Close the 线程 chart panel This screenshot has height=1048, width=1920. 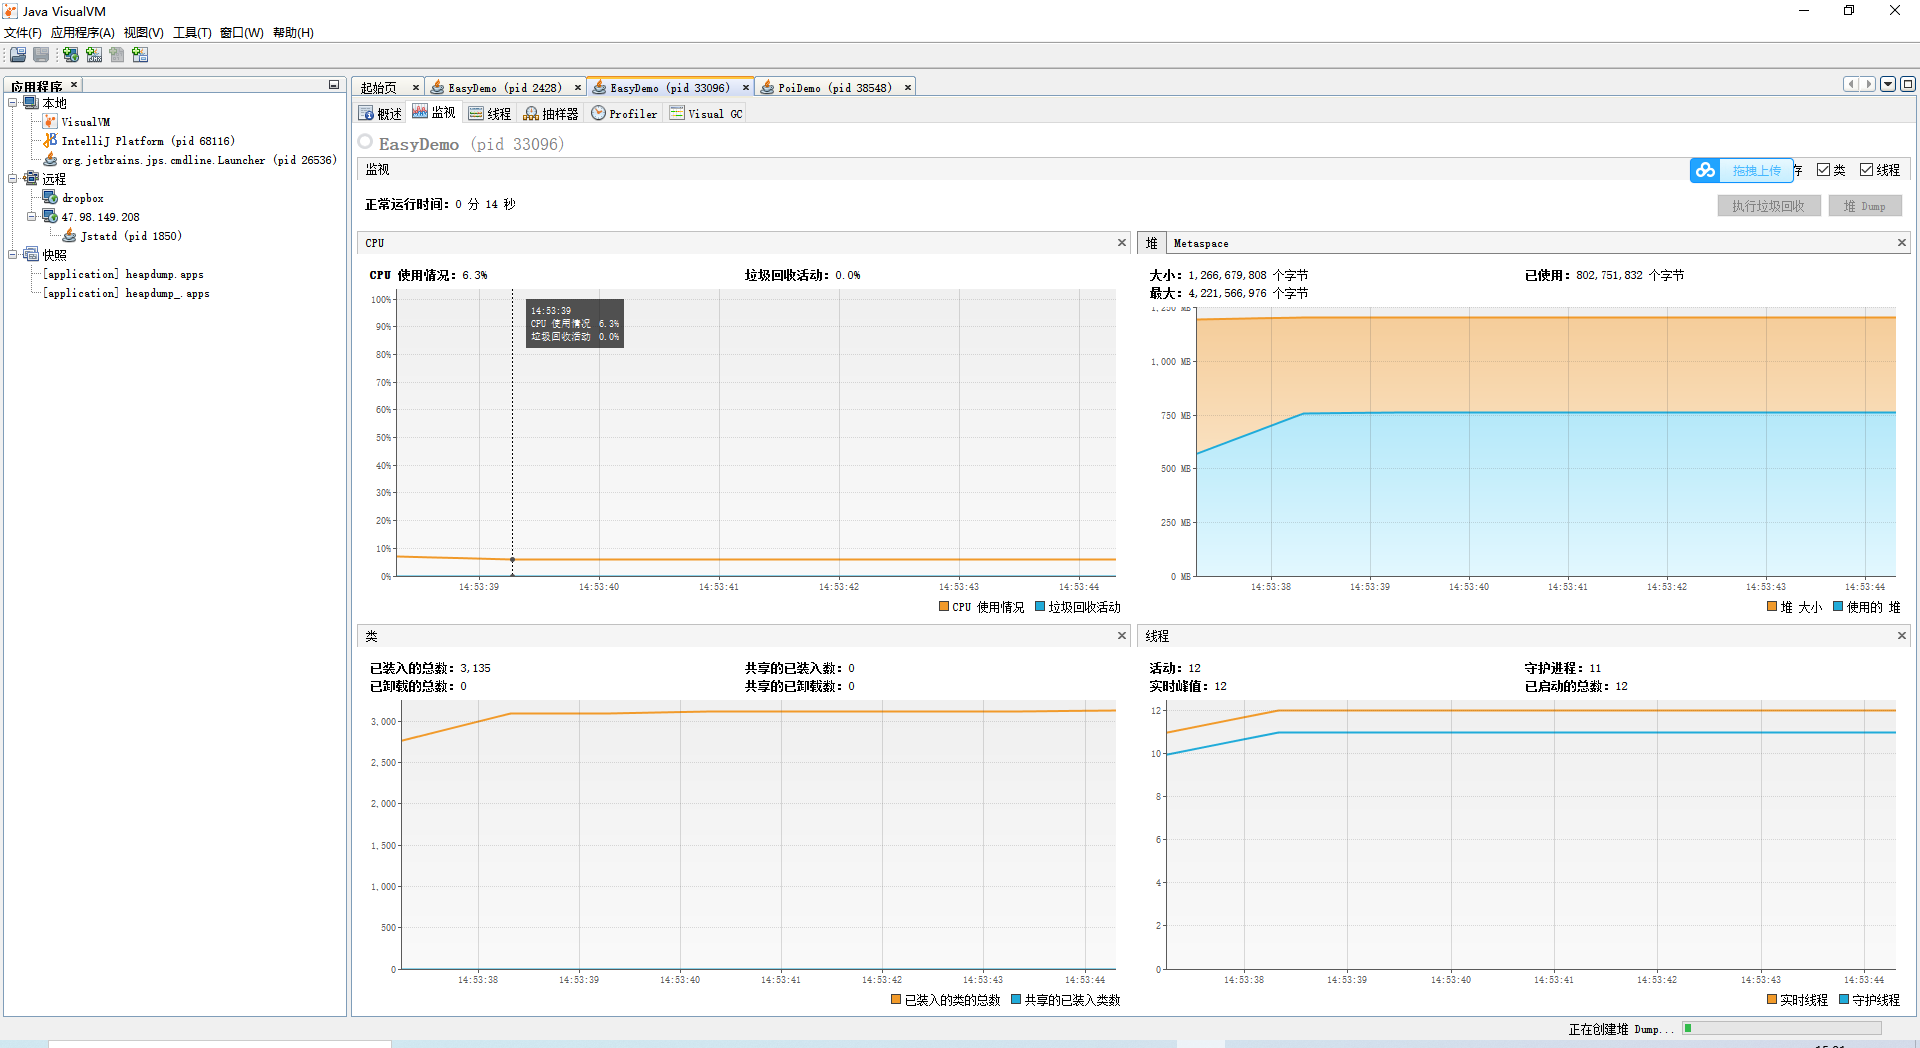tap(1902, 636)
